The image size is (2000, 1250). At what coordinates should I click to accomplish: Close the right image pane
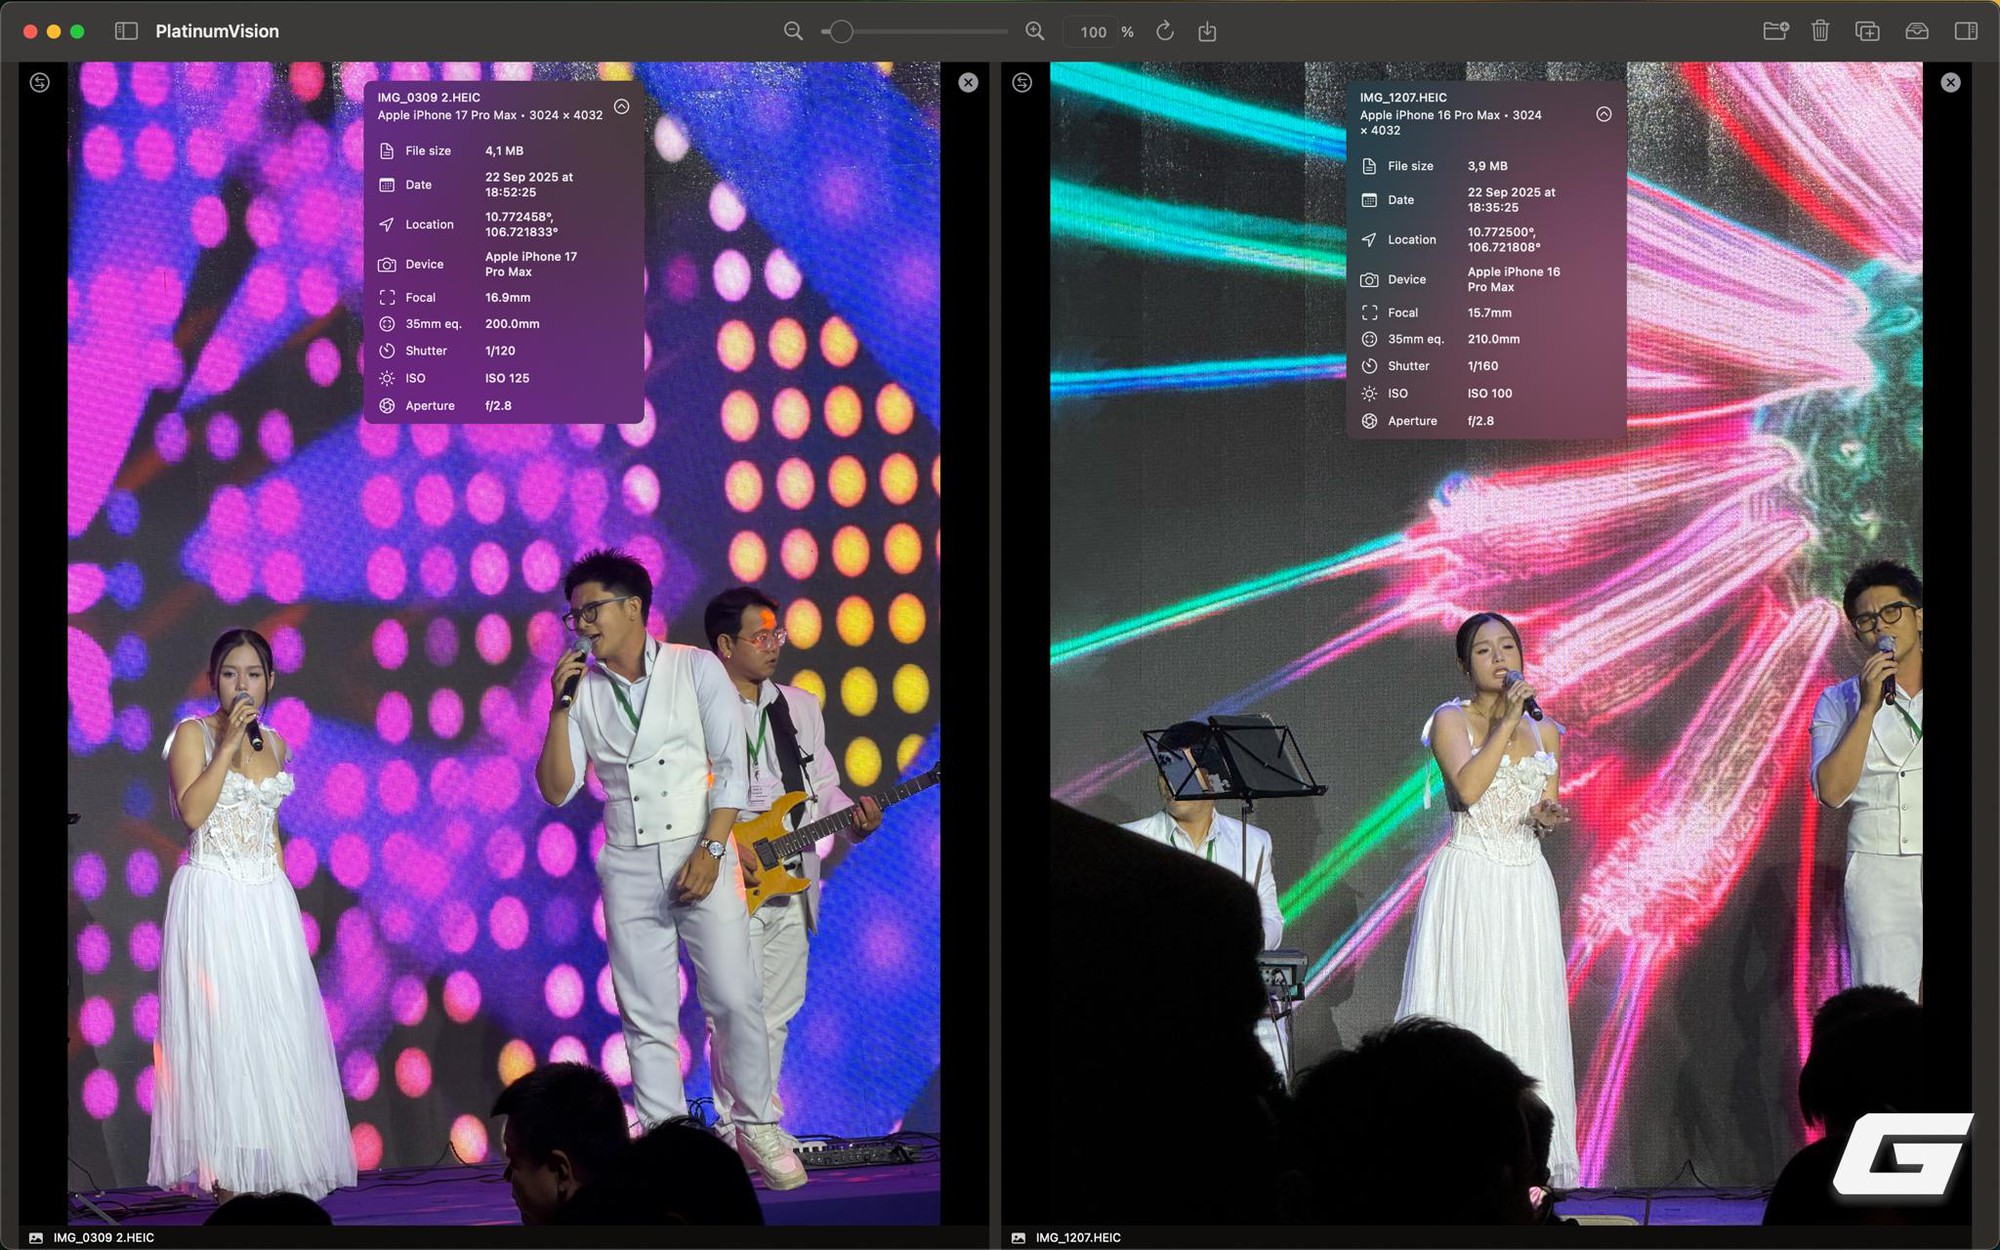point(1950,83)
